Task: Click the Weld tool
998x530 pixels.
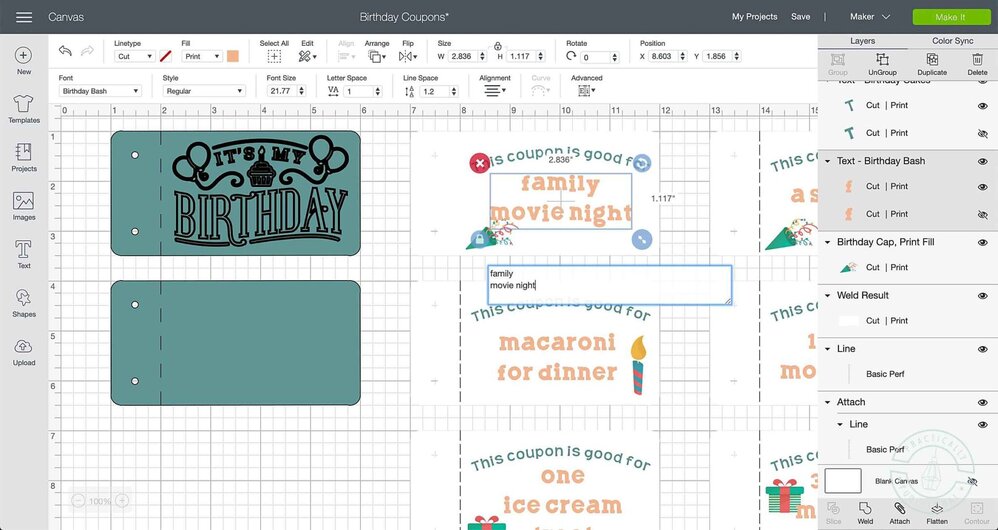Action: 865,513
